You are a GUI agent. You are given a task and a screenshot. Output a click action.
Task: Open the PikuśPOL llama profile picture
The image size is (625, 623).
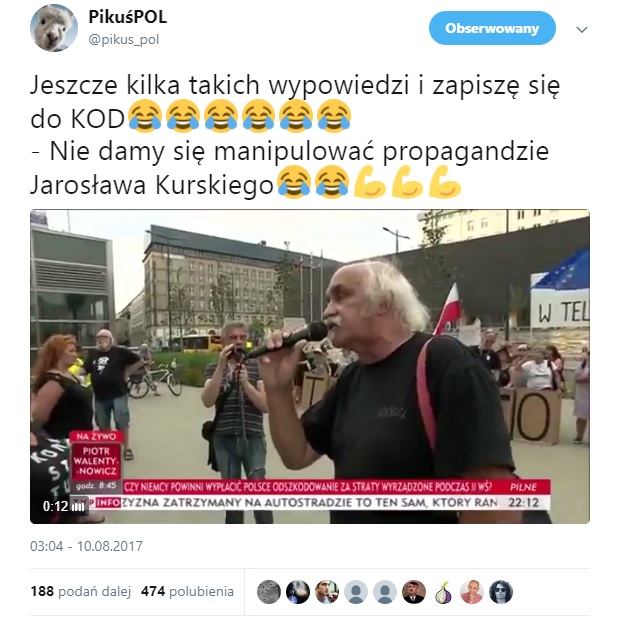54,28
